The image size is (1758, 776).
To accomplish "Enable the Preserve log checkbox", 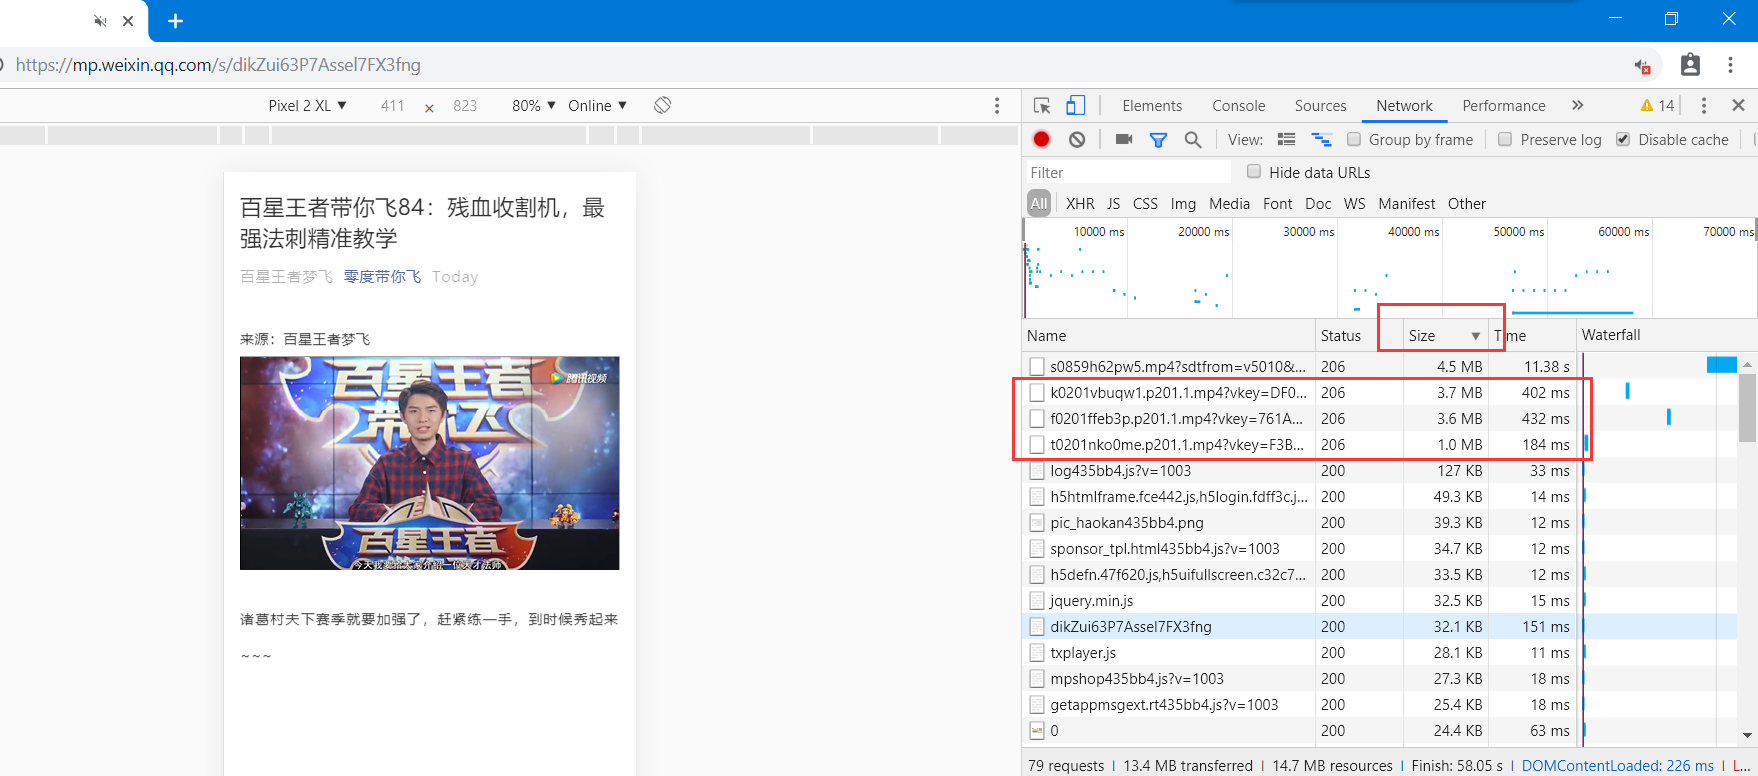I will coord(1505,139).
